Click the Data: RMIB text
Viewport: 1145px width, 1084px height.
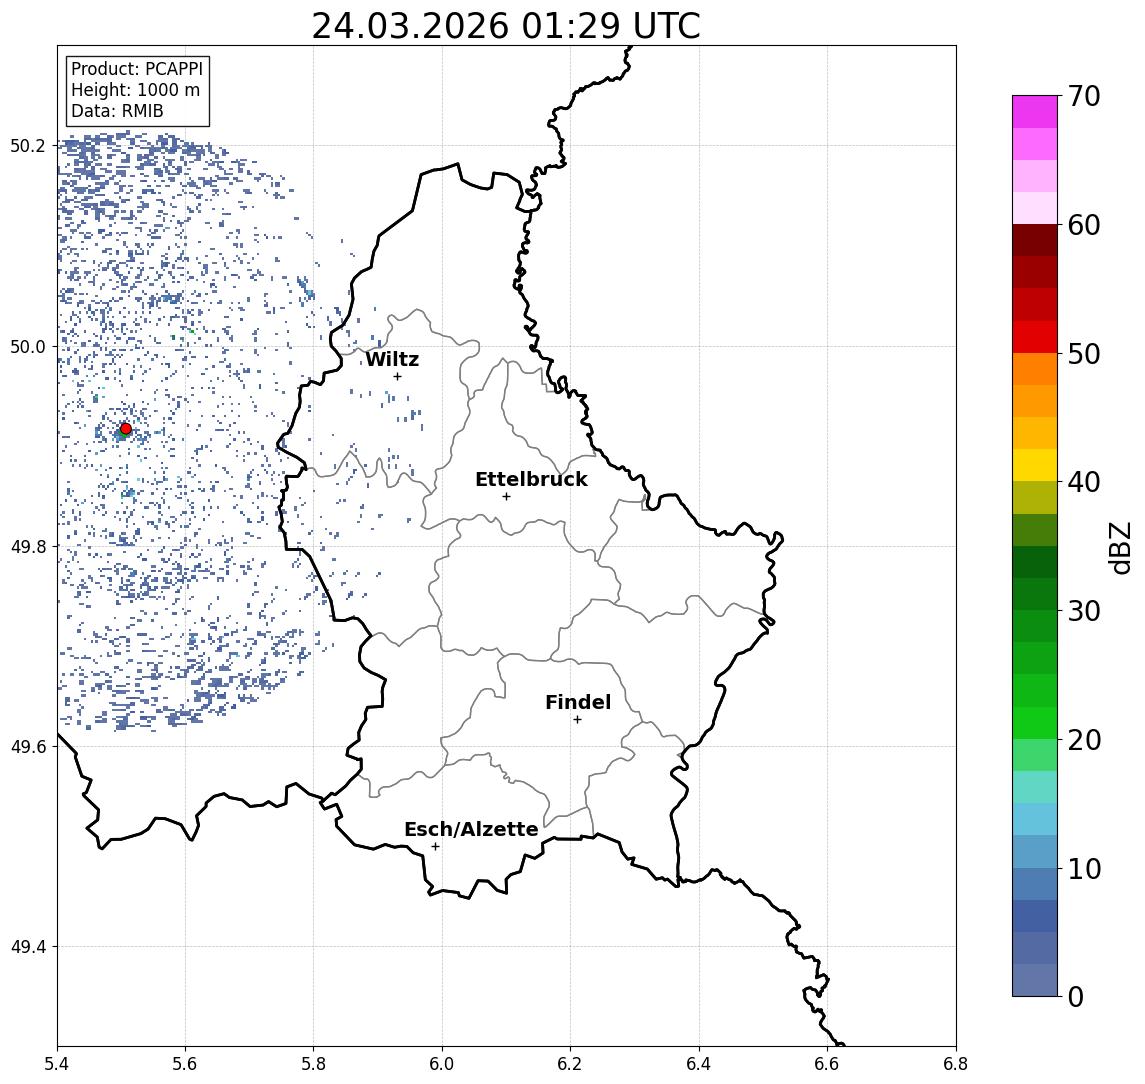click(117, 111)
